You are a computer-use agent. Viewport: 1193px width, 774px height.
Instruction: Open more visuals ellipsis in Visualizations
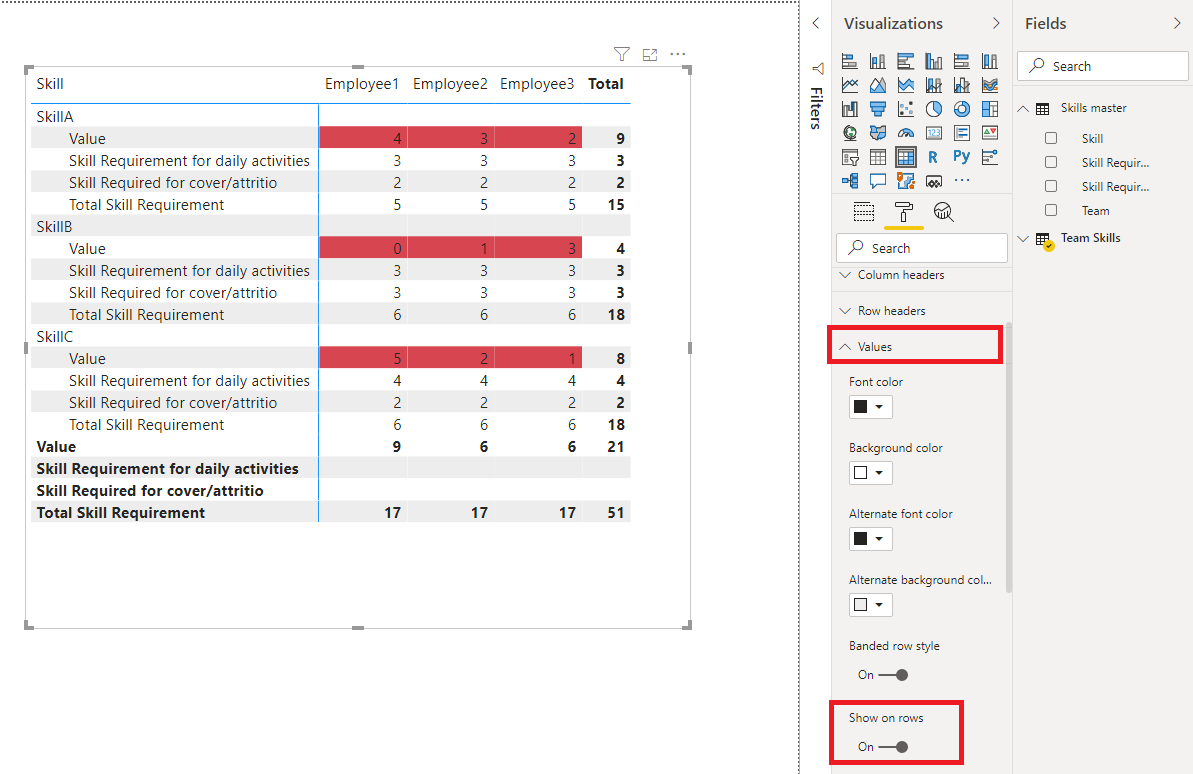point(962,180)
